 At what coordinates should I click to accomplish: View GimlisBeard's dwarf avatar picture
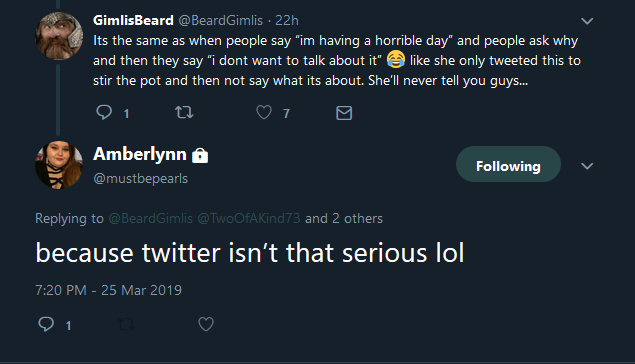point(59,36)
